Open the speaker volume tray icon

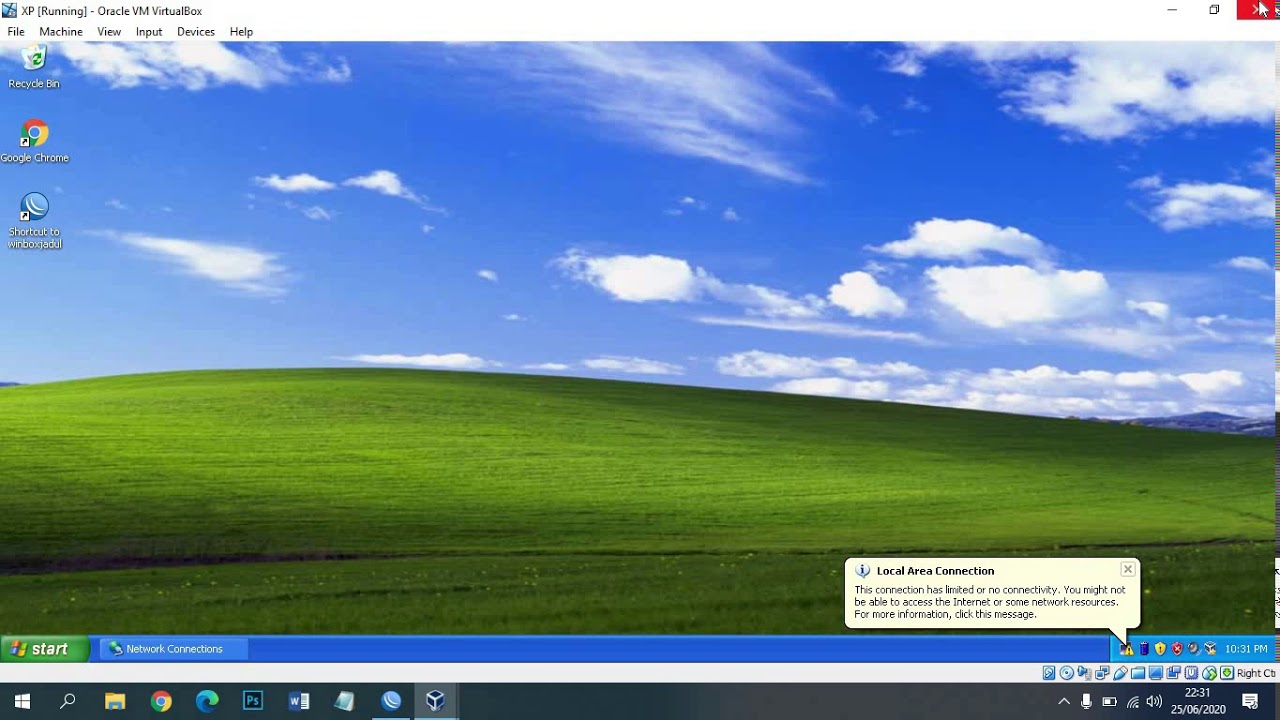(x=1155, y=702)
